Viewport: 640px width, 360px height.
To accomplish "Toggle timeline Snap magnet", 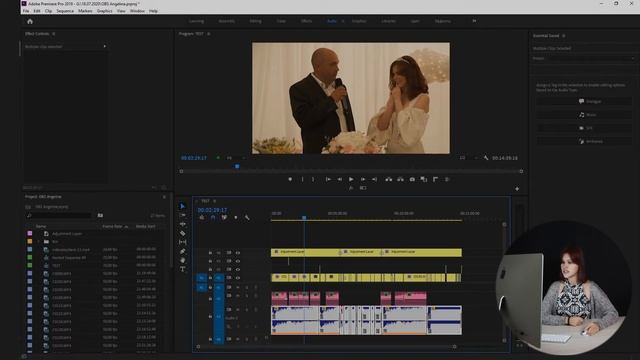I will [x=213, y=218].
